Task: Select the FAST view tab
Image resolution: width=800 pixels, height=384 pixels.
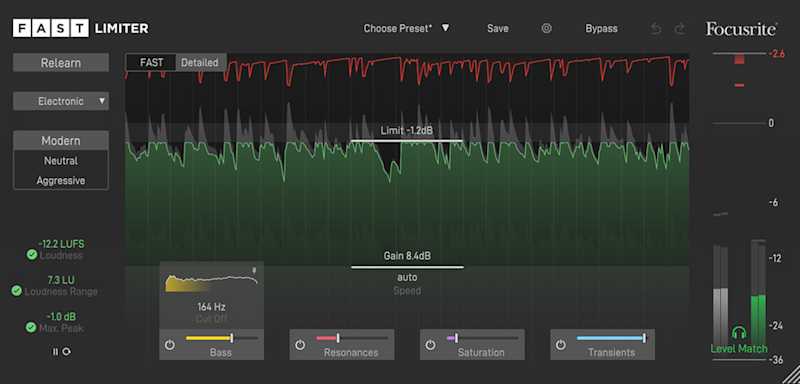Action: coord(152,63)
